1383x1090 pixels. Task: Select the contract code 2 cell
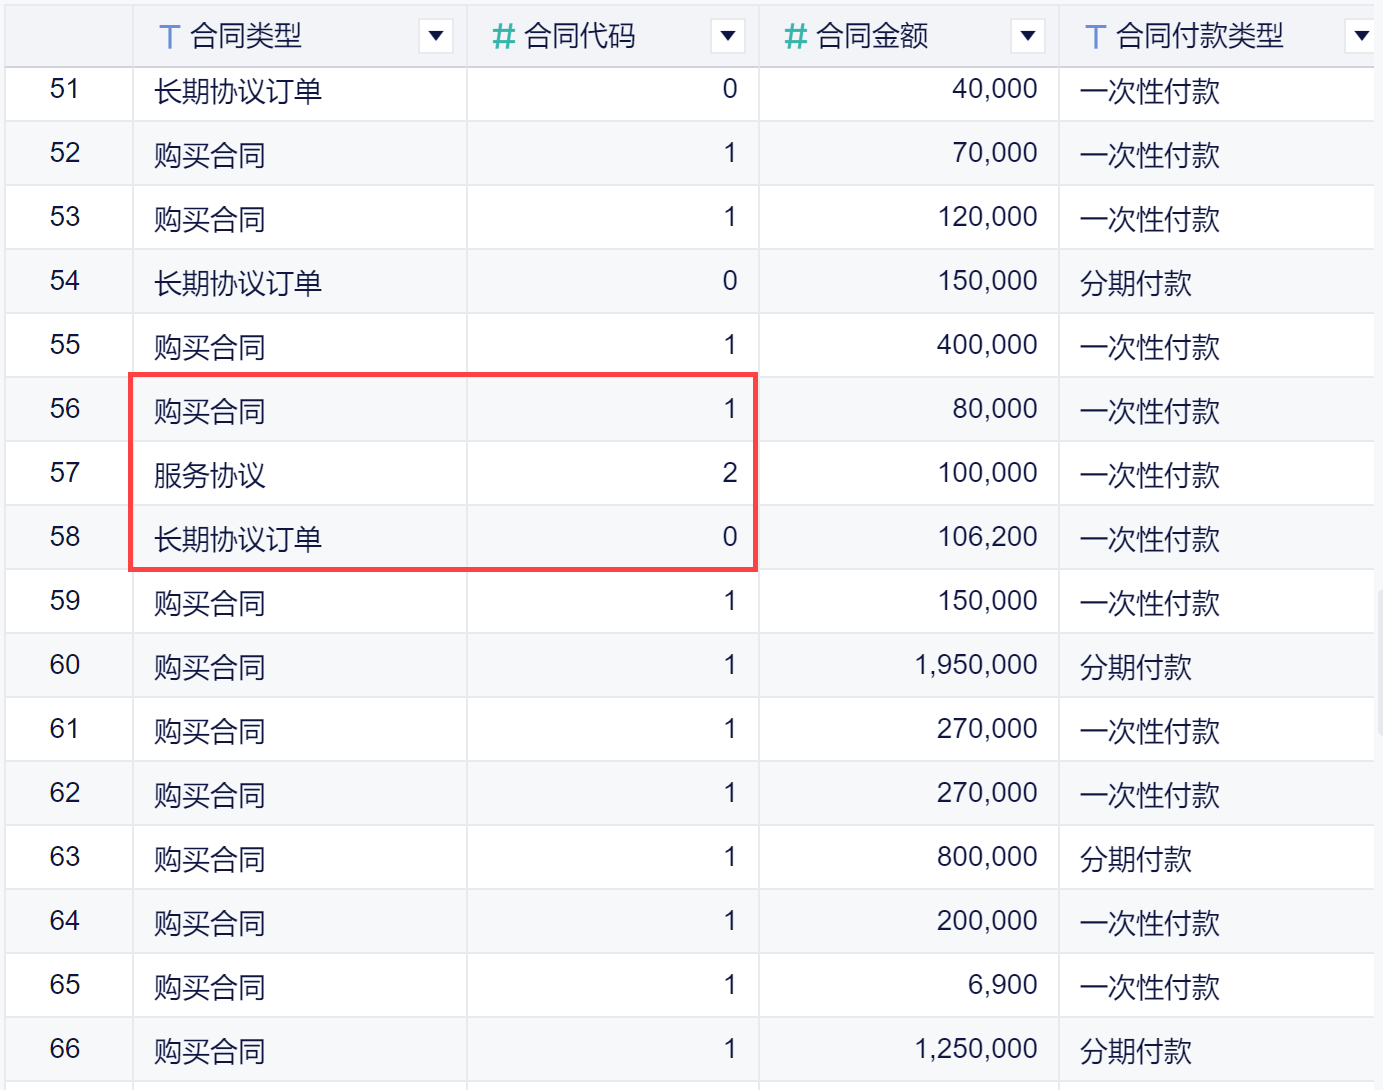coord(730,473)
